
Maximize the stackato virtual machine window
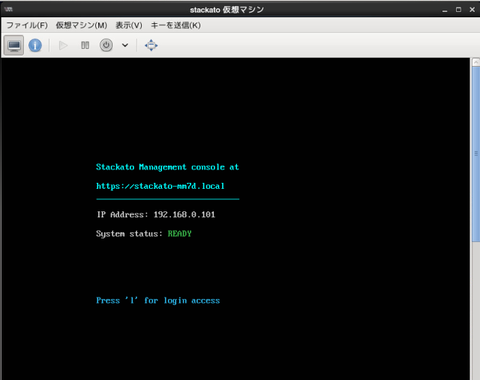459,10
